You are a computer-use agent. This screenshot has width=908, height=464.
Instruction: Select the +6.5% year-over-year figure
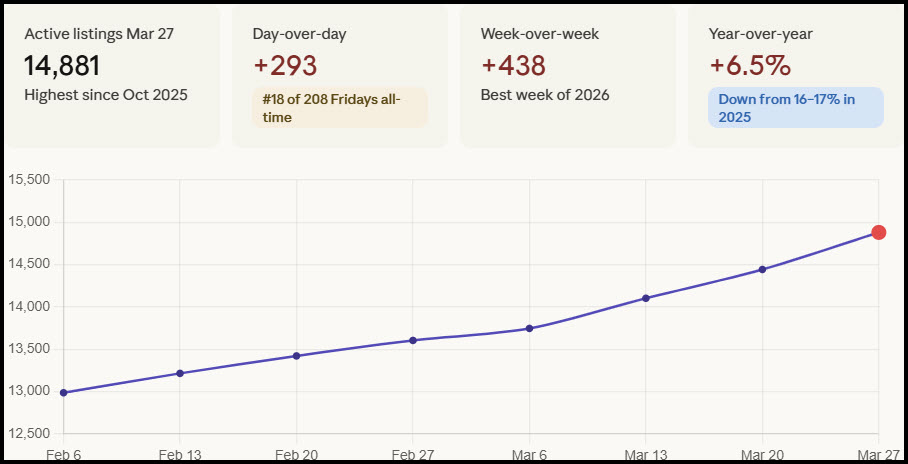(750, 66)
